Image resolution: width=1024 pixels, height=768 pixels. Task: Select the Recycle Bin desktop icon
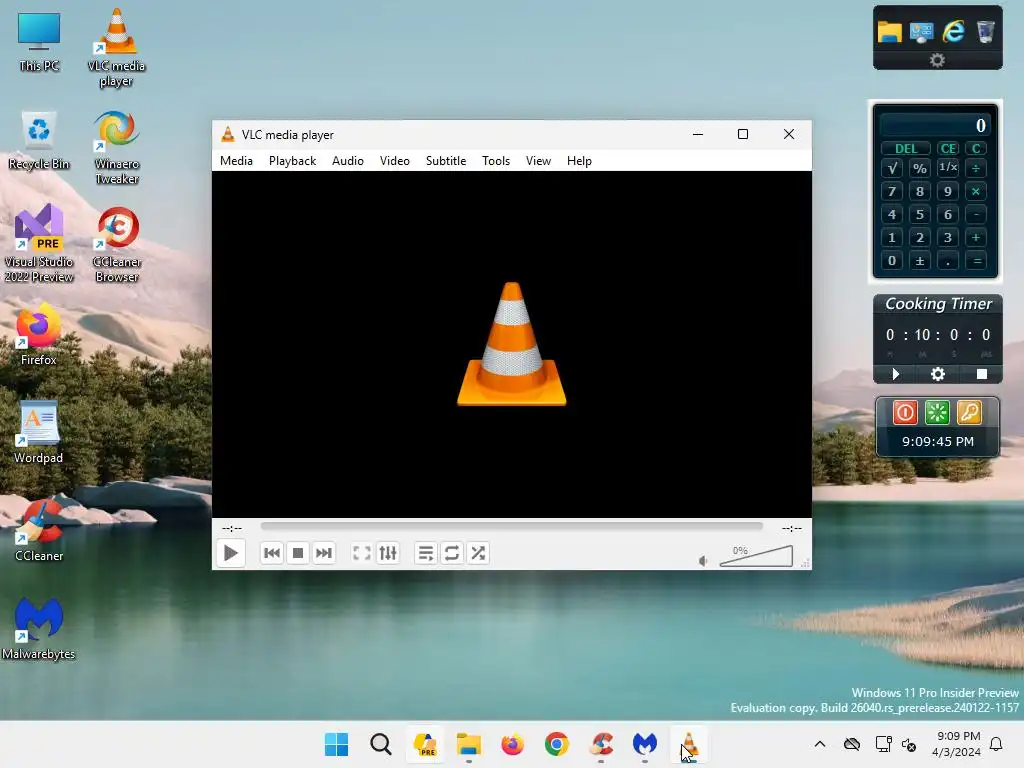point(39,140)
